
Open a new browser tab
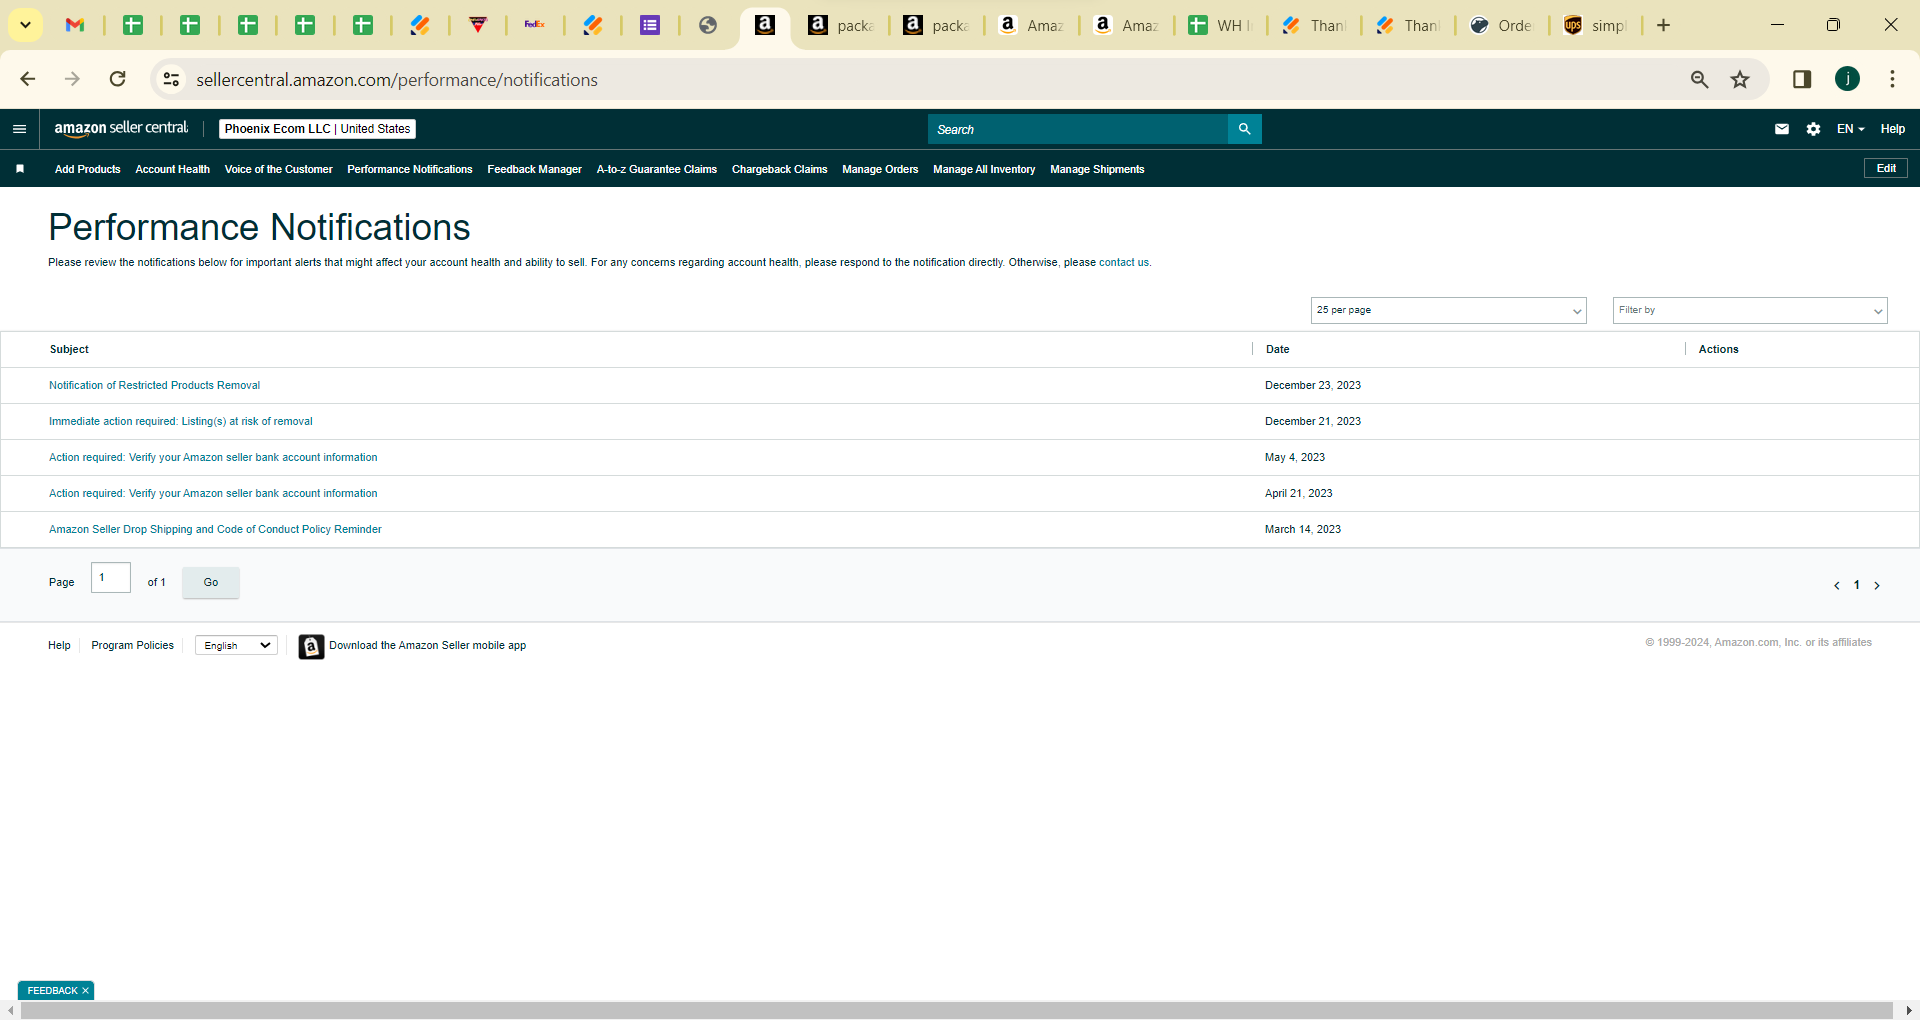pyautogui.click(x=1663, y=25)
